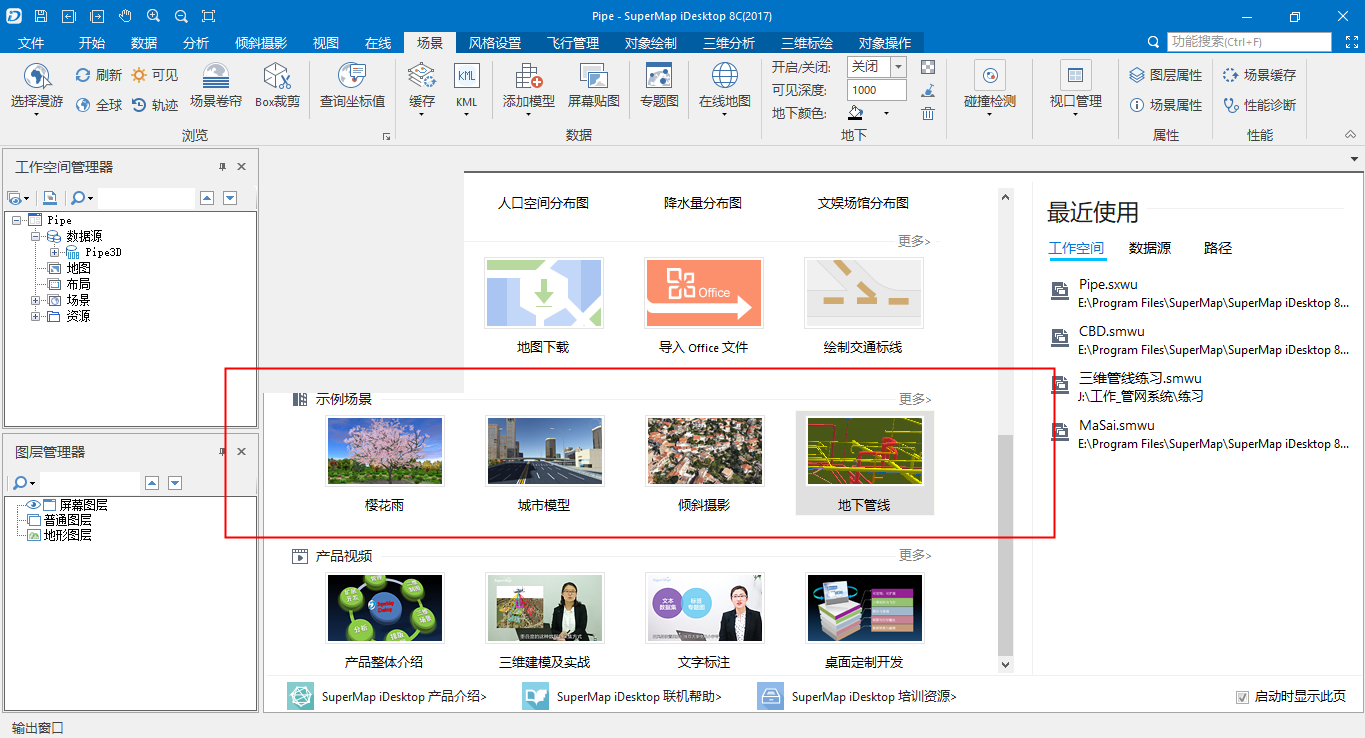Pin the 工作空间管理器 panel
The image size is (1365, 738).
click(x=222, y=167)
